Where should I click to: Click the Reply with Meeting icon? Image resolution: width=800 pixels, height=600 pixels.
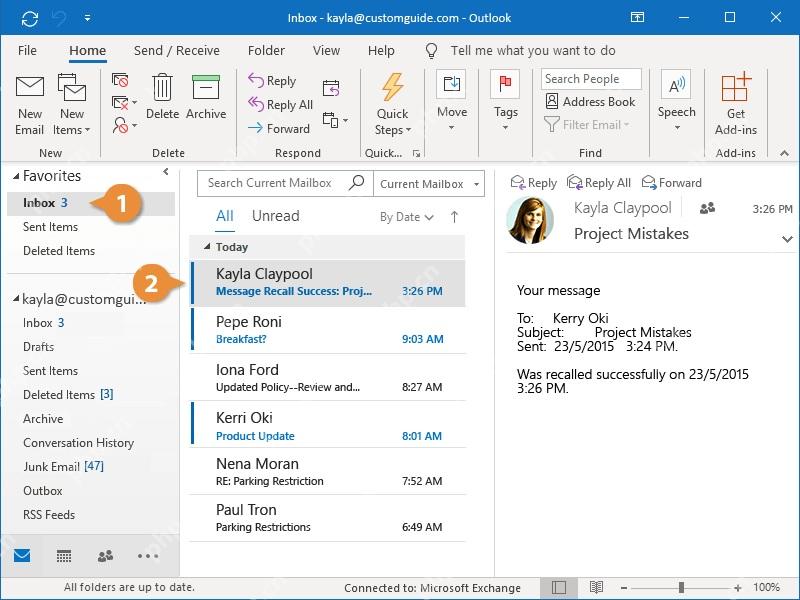point(331,88)
